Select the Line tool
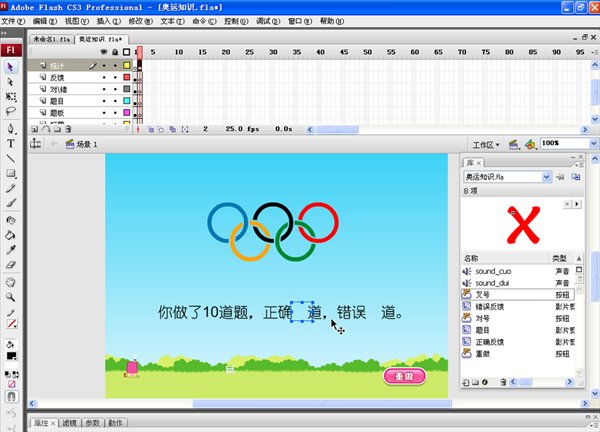The image size is (600, 432). point(11,158)
